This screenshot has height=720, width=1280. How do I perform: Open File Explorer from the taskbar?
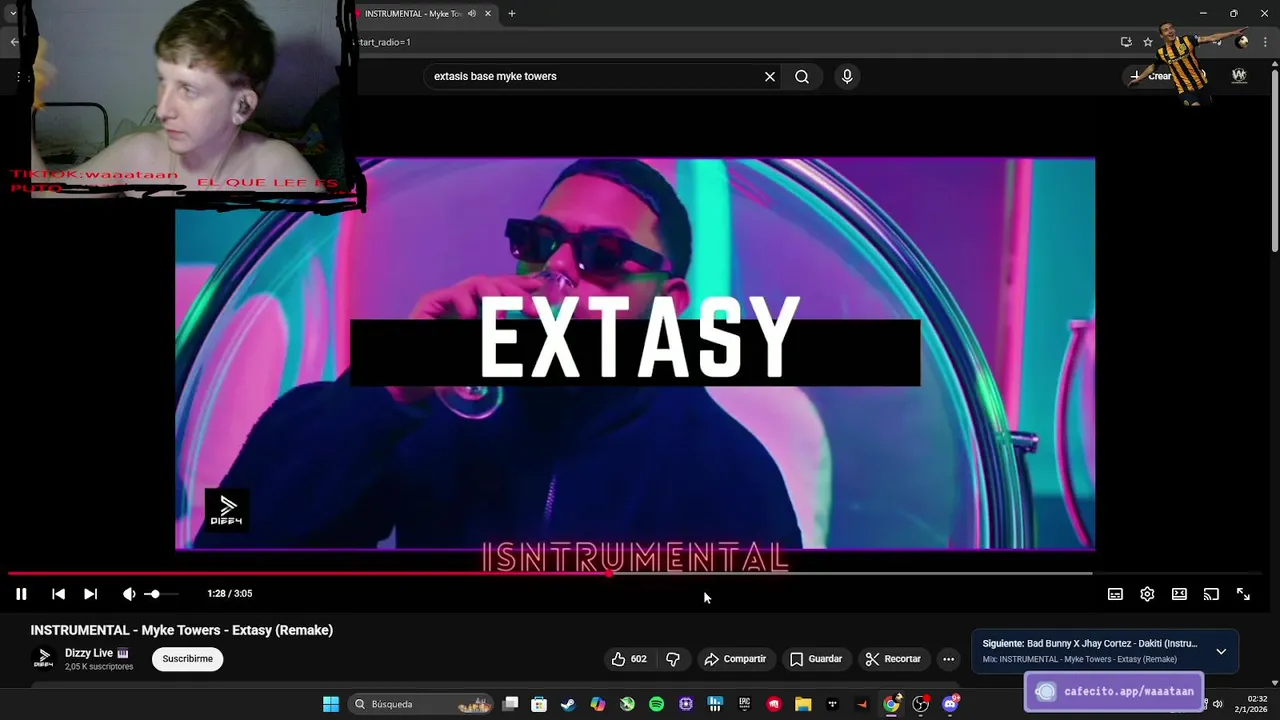pos(803,704)
